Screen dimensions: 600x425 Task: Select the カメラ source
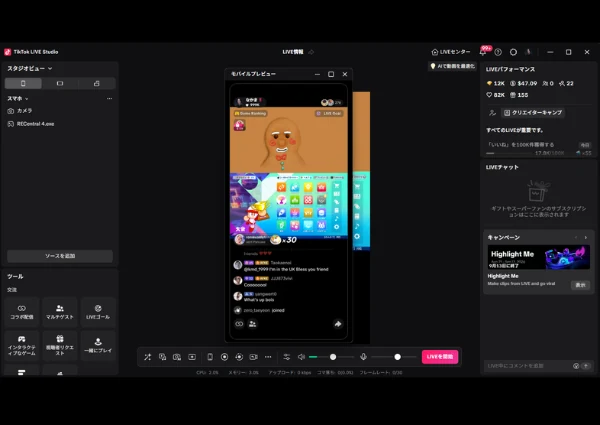tap(59, 111)
